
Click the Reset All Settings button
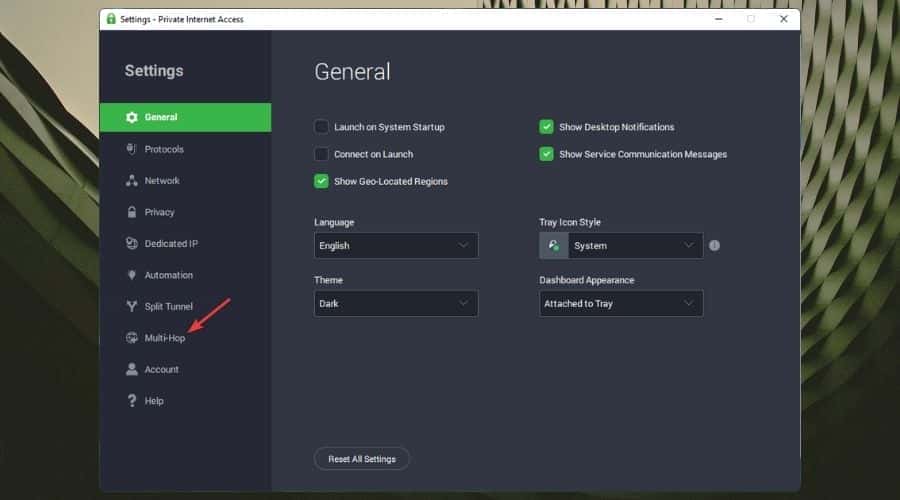click(362, 459)
